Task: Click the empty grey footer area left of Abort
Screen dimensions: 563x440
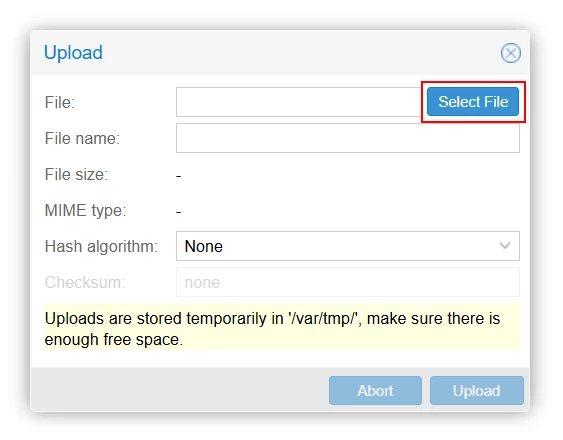Action: tap(180, 390)
